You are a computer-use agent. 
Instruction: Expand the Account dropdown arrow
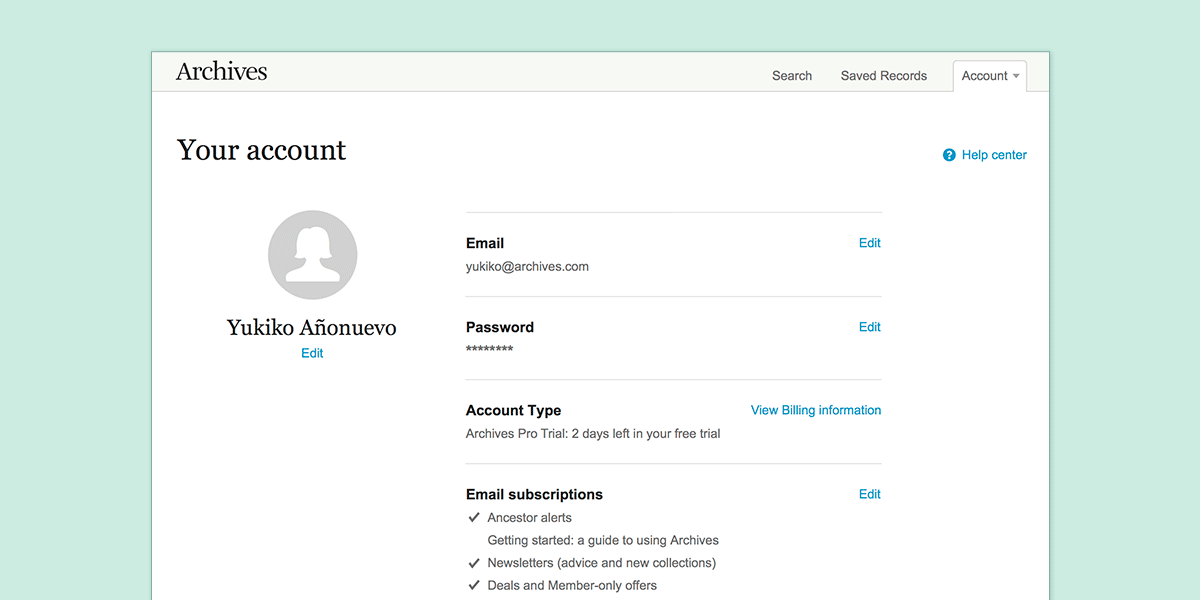point(1016,76)
